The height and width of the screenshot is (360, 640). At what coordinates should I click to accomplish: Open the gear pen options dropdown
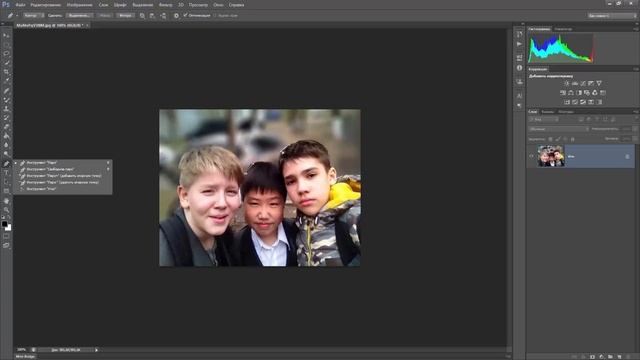pyautogui.click(x=176, y=16)
